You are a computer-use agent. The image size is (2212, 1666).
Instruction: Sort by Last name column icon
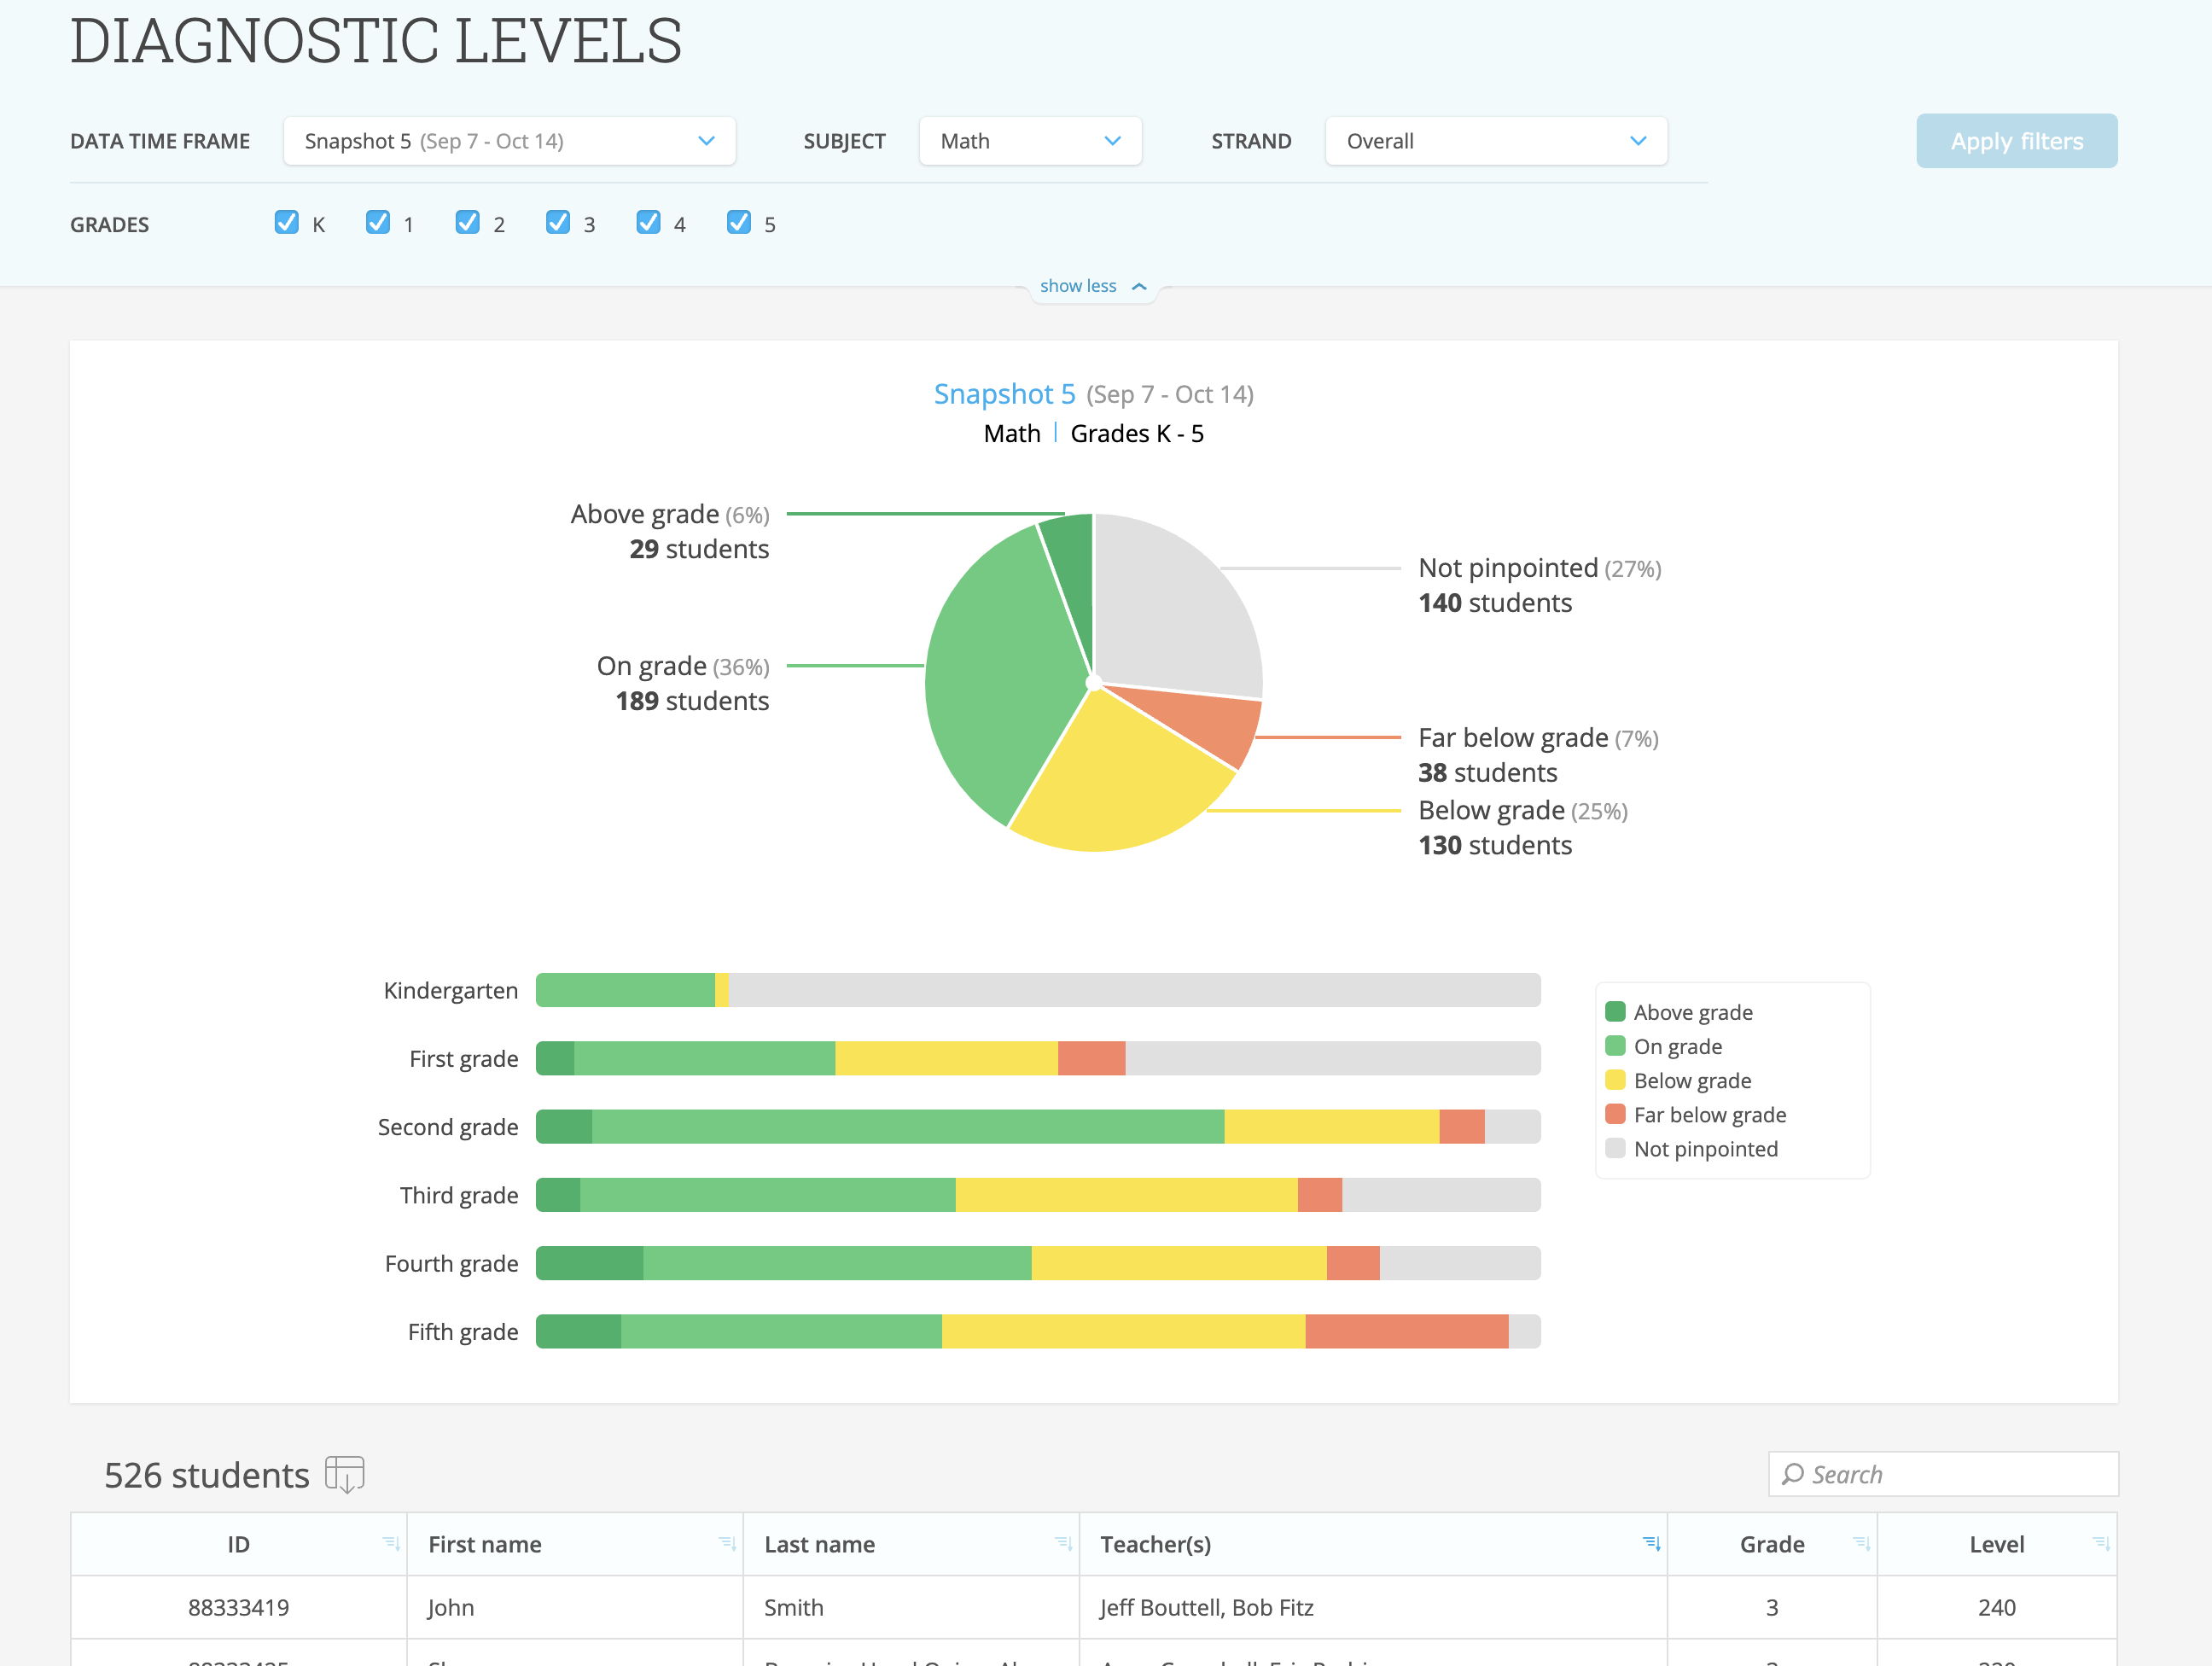click(1063, 1543)
